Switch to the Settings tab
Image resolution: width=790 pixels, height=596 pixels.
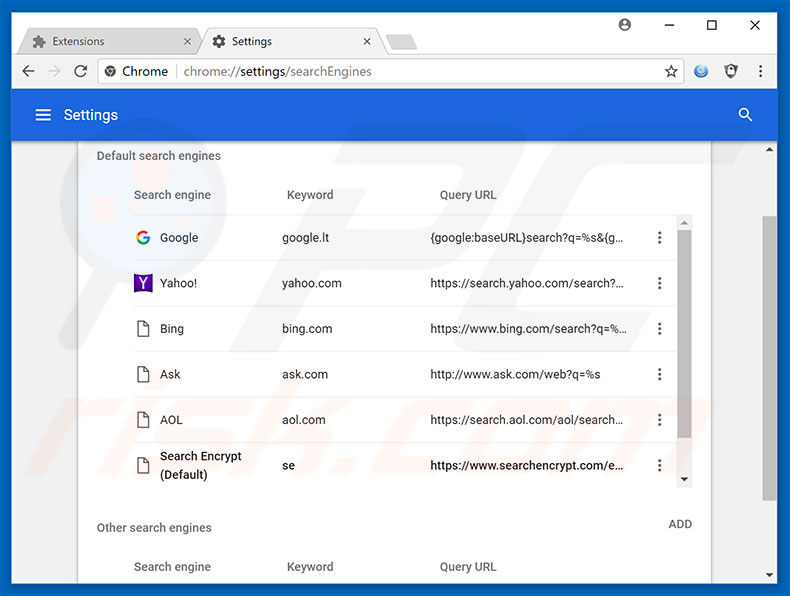[x=292, y=41]
